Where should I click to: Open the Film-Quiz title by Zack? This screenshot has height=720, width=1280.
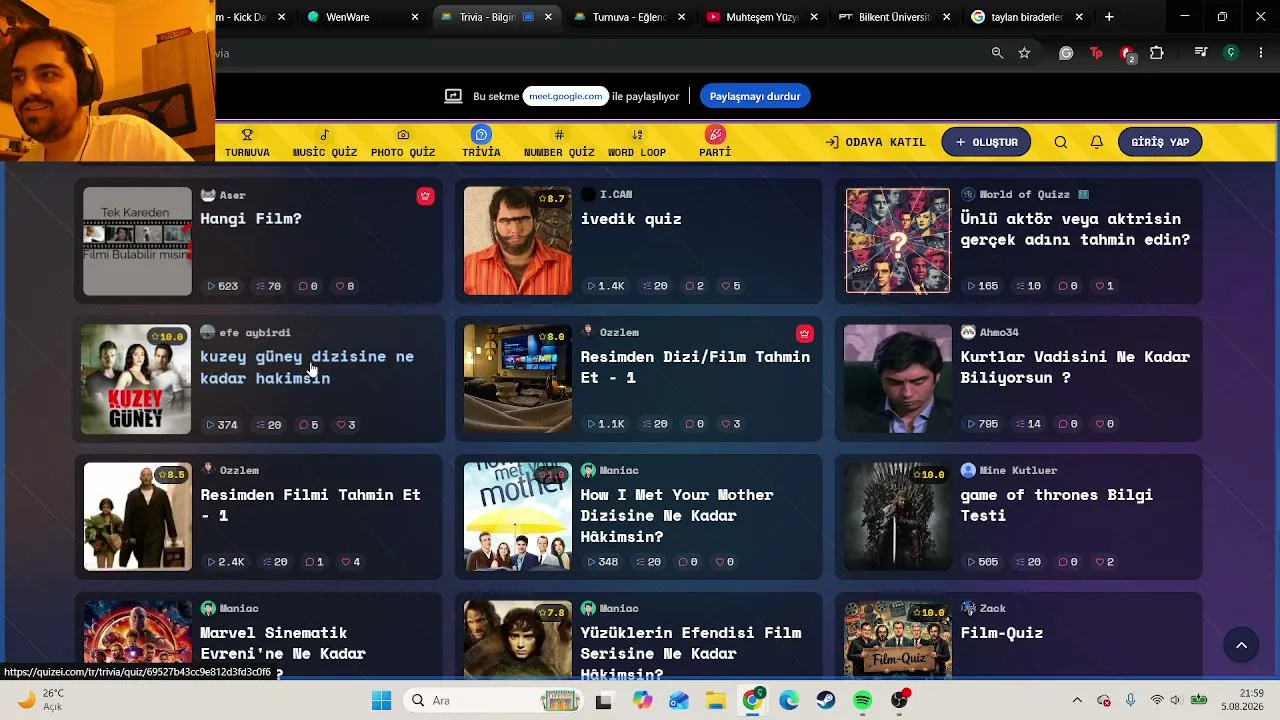coord(1002,632)
